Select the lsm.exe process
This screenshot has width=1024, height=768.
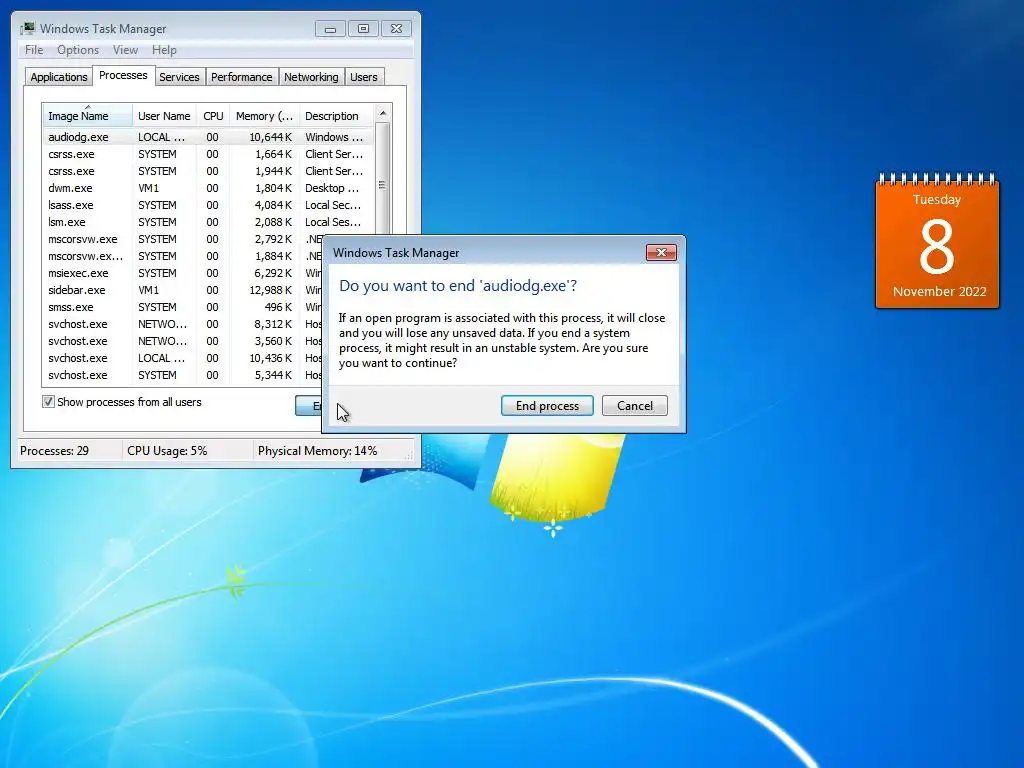point(208,222)
